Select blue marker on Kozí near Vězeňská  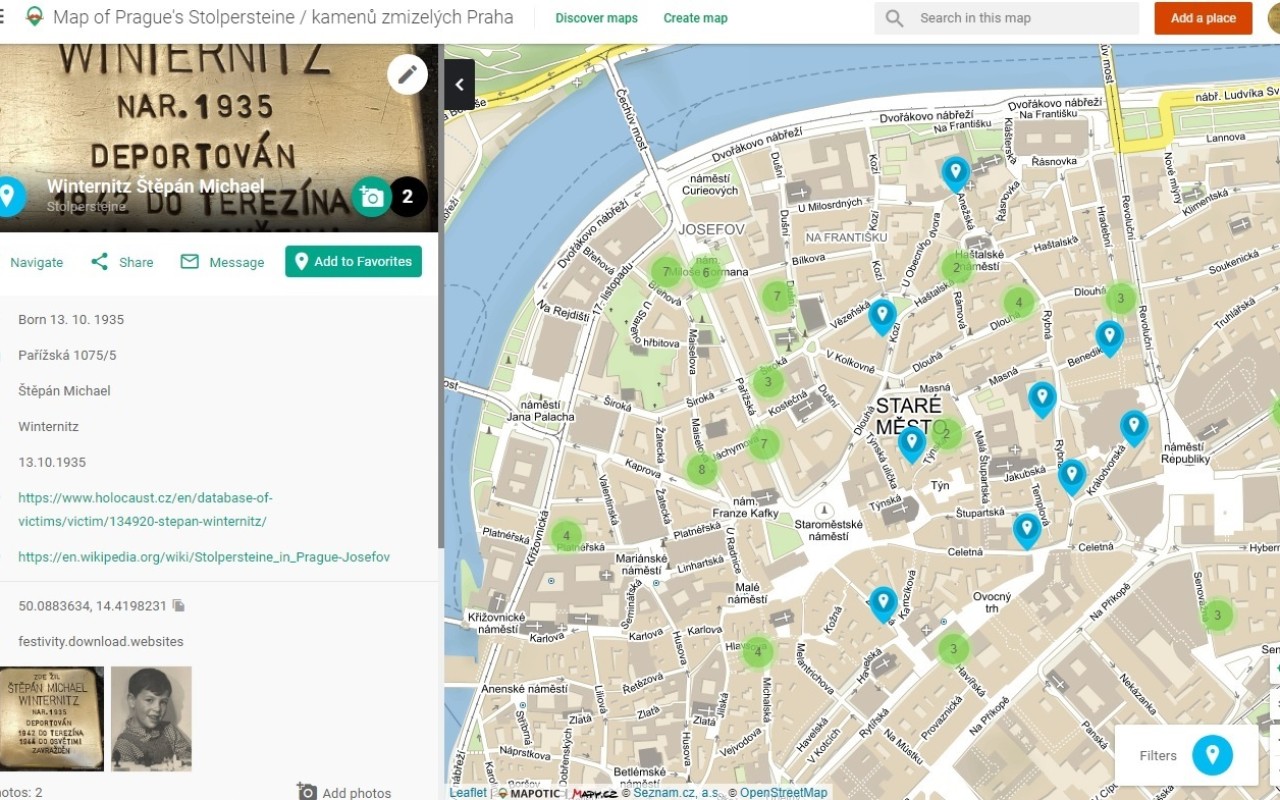(882, 317)
